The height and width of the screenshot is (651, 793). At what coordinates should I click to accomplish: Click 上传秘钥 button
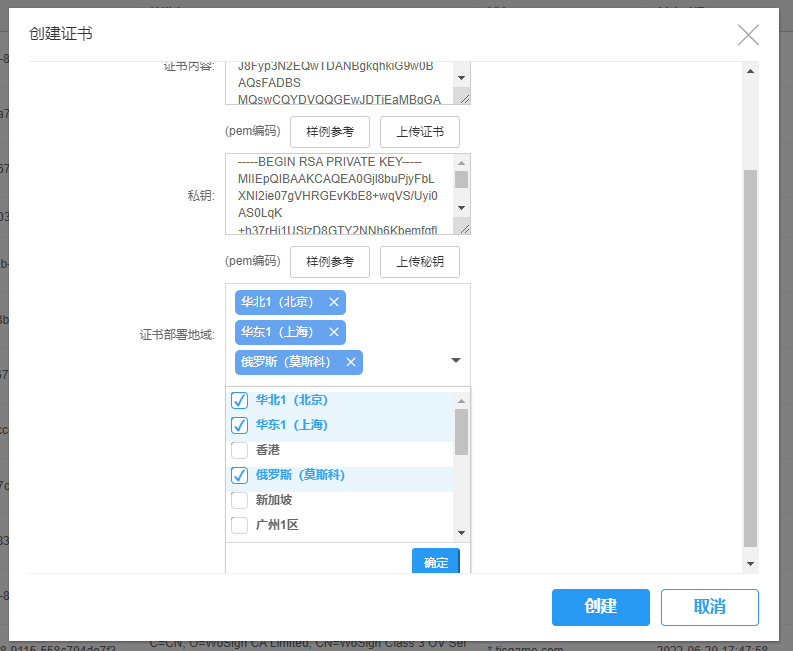(x=419, y=262)
